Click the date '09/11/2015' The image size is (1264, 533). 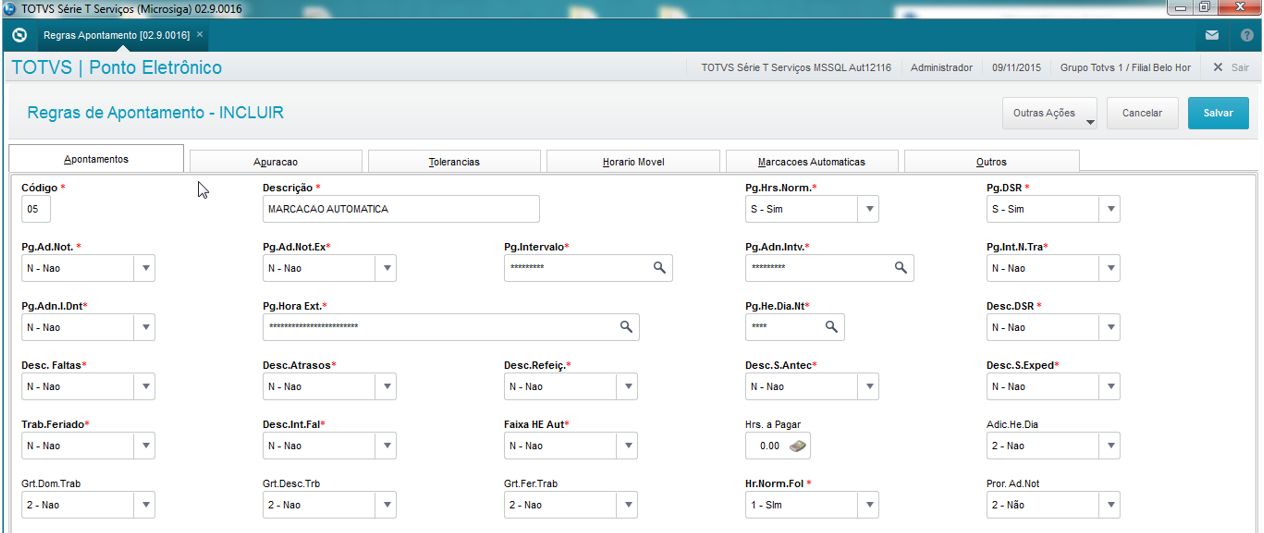coord(1017,67)
